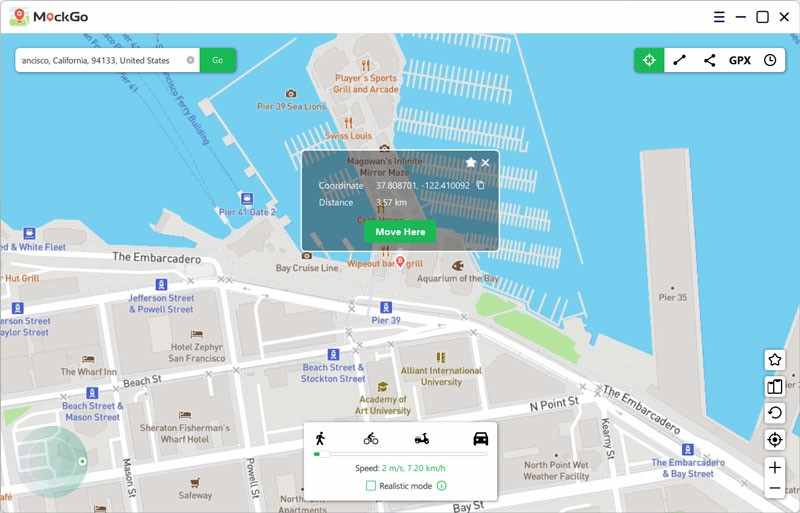Click the Safeway shopping cart icon
This screenshot has height=513, width=800.
(195, 482)
